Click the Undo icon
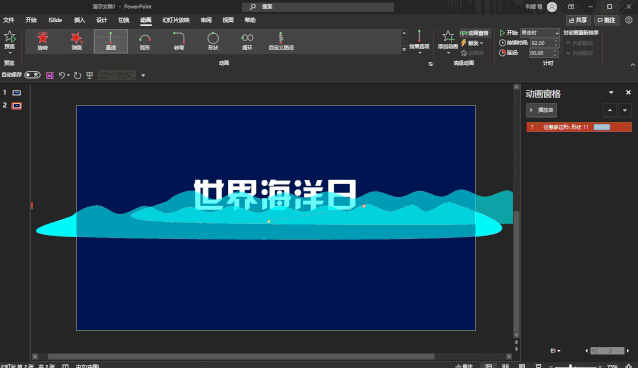This screenshot has width=638, height=368. (61, 75)
